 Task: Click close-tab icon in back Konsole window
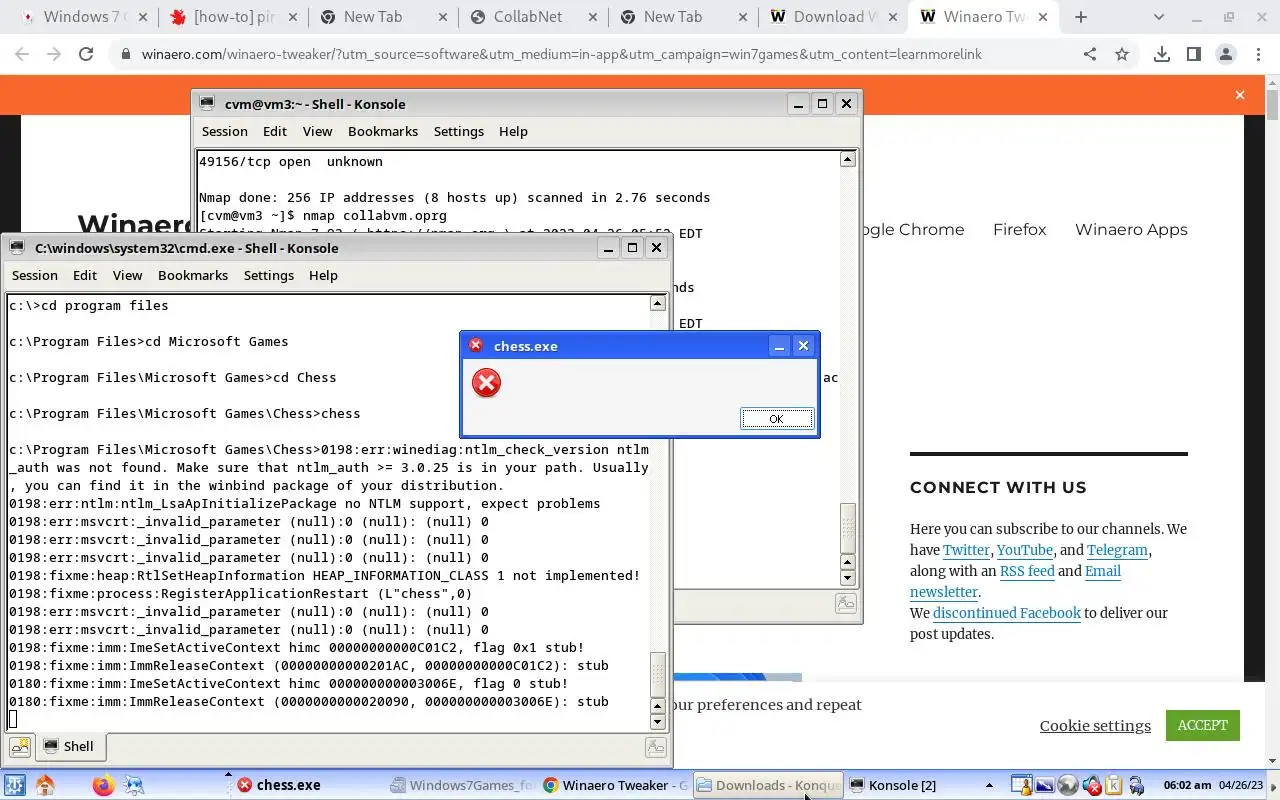pyautogui.click(x=845, y=602)
